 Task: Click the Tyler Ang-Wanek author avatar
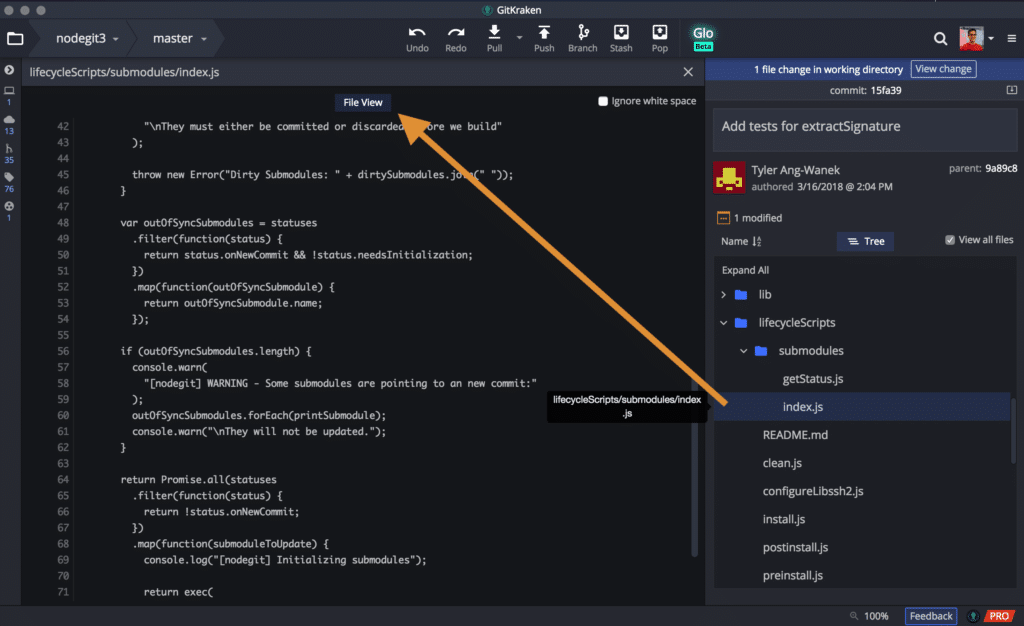pyautogui.click(x=729, y=178)
